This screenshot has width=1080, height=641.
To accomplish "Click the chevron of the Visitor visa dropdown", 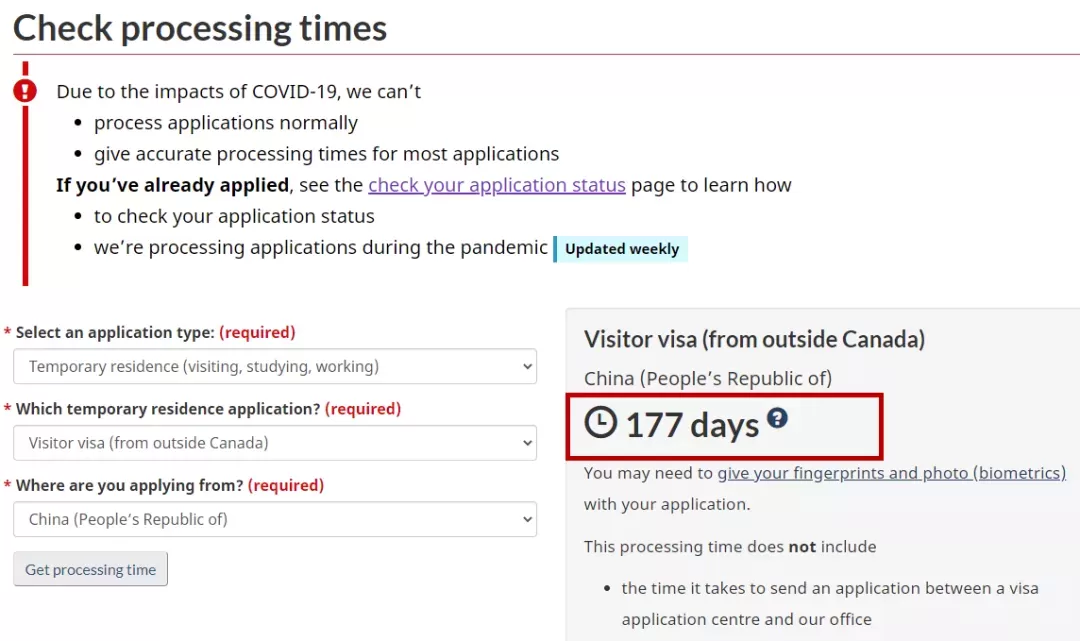I will (x=527, y=443).
